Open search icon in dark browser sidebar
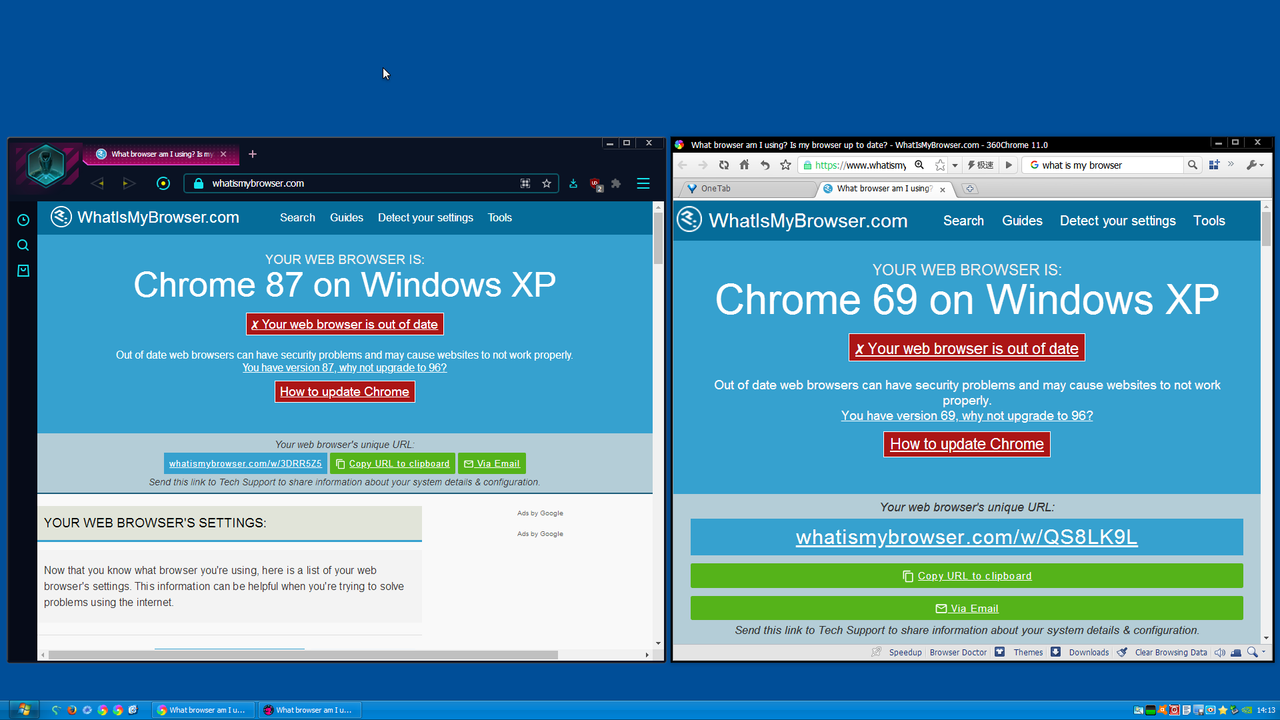This screenshot has width=1280, height=720. coord(23,245)
